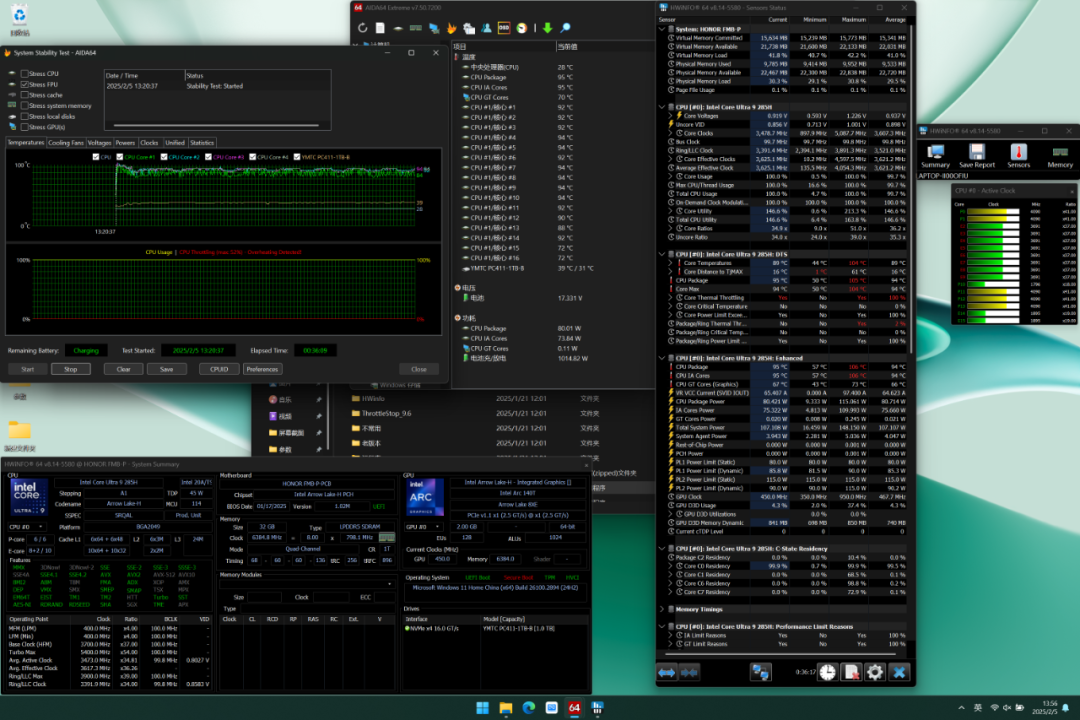Viewport: 1080px width, 720px height.
Task: Toggle CPU Core #1 graph checkbox
Action: pyautogui.click(x=120, y=157)
